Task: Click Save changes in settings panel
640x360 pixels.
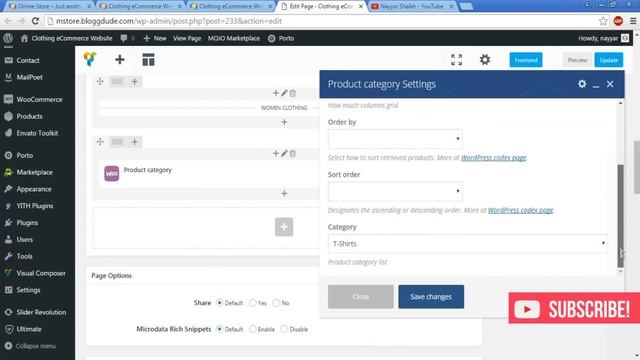Action: pyautogui.click(x=431, y=297)
